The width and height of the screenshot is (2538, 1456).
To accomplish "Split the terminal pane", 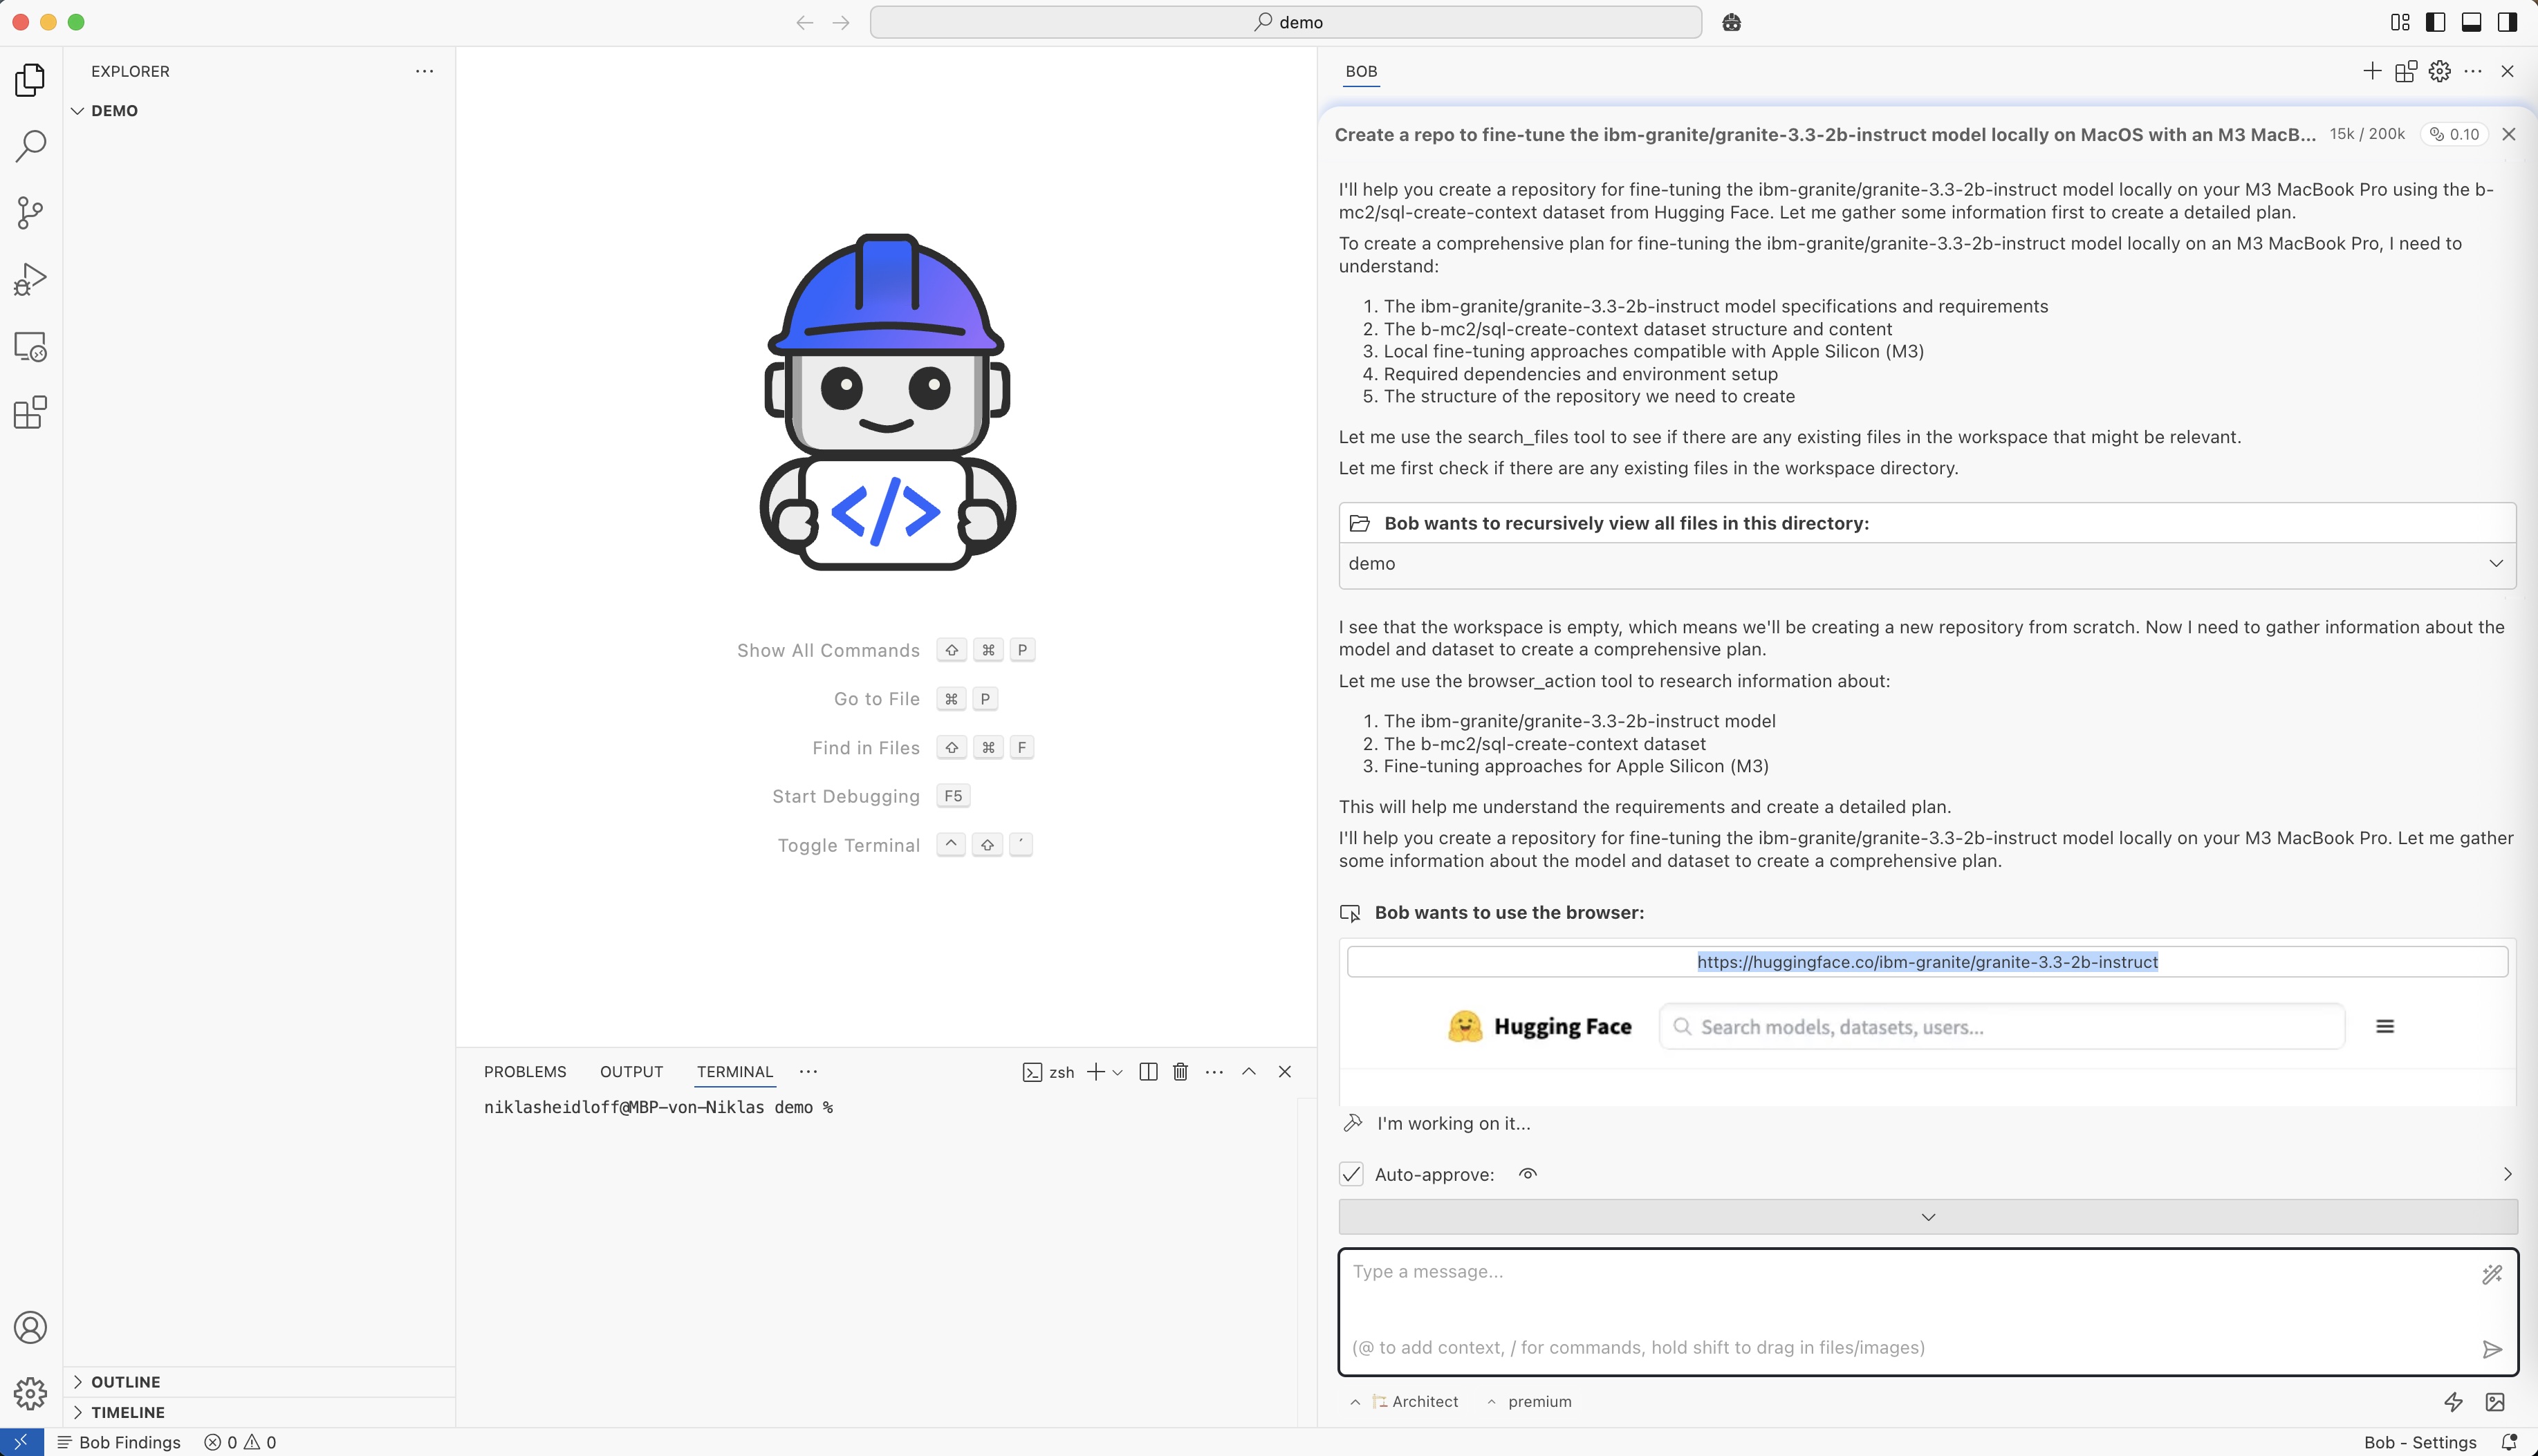I will (1148, 1072).
